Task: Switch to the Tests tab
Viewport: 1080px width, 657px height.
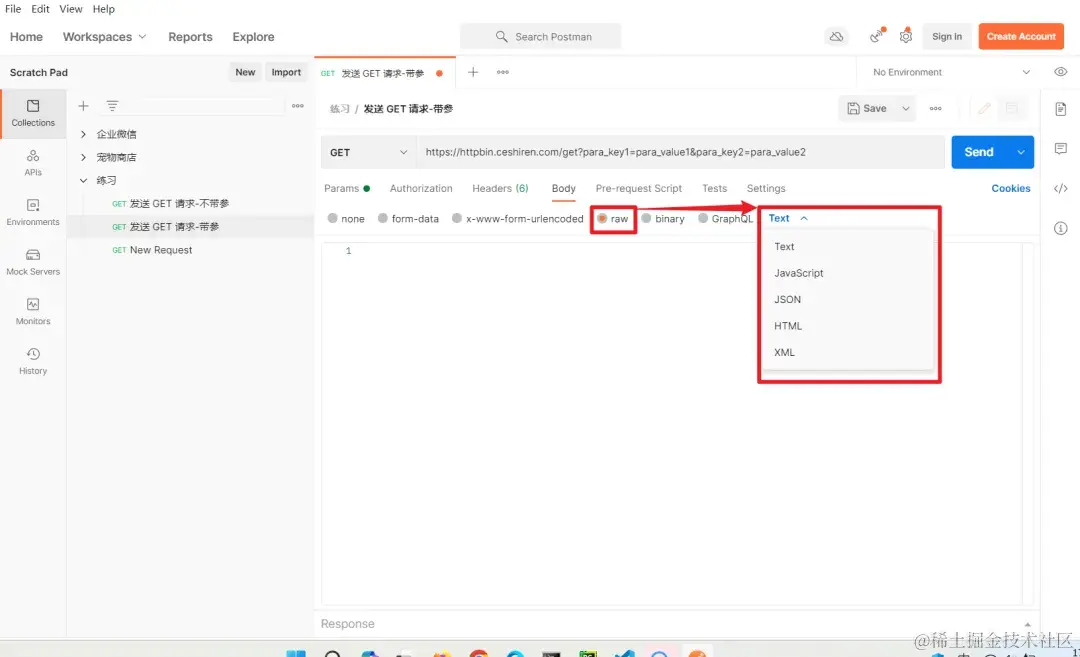Action: coord(714,188)
